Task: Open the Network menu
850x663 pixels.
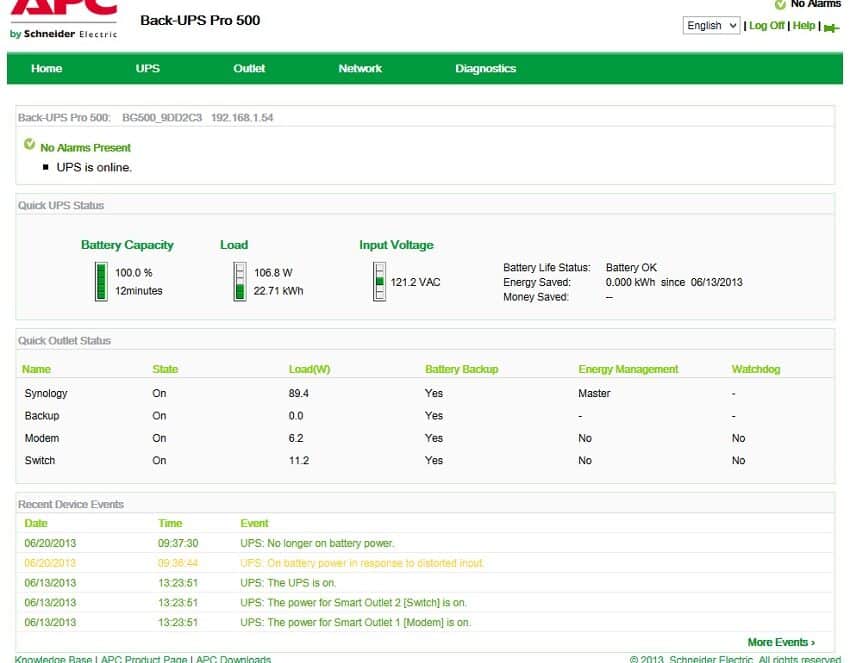Action: click(x=360, y=68)
